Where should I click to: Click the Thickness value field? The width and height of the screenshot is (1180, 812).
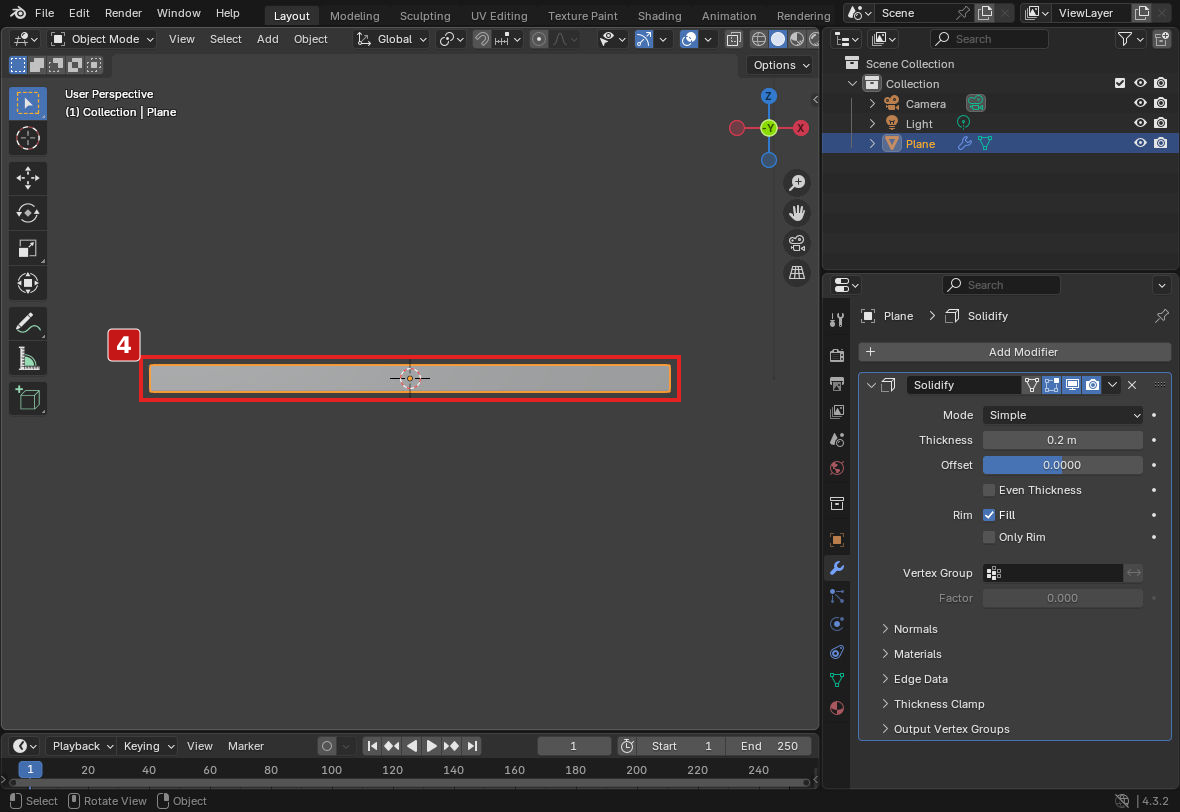pyautogui.click(x=1062, y=440)
